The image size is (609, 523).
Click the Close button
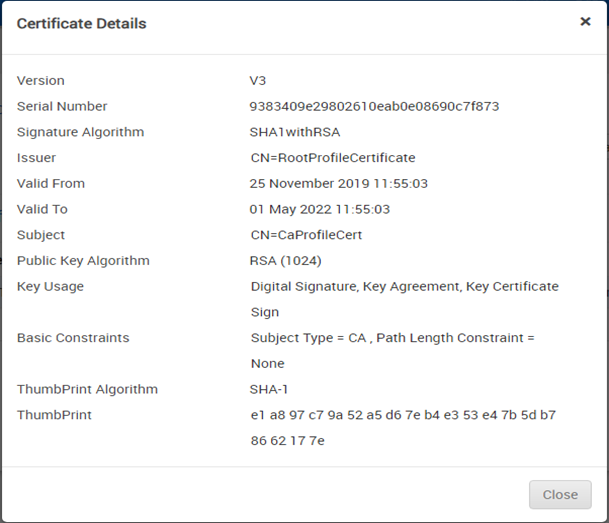pyautogui.click(x=560, y=494)
